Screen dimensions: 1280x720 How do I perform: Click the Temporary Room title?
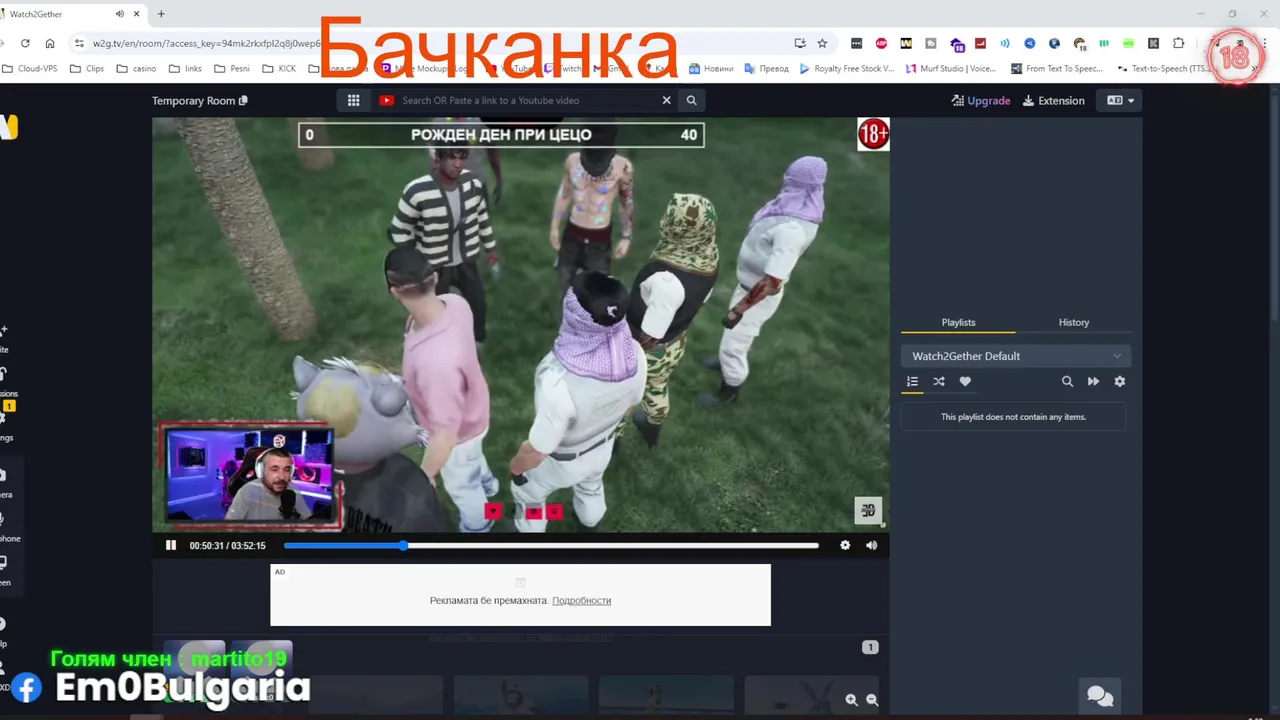tap(193, 100)
